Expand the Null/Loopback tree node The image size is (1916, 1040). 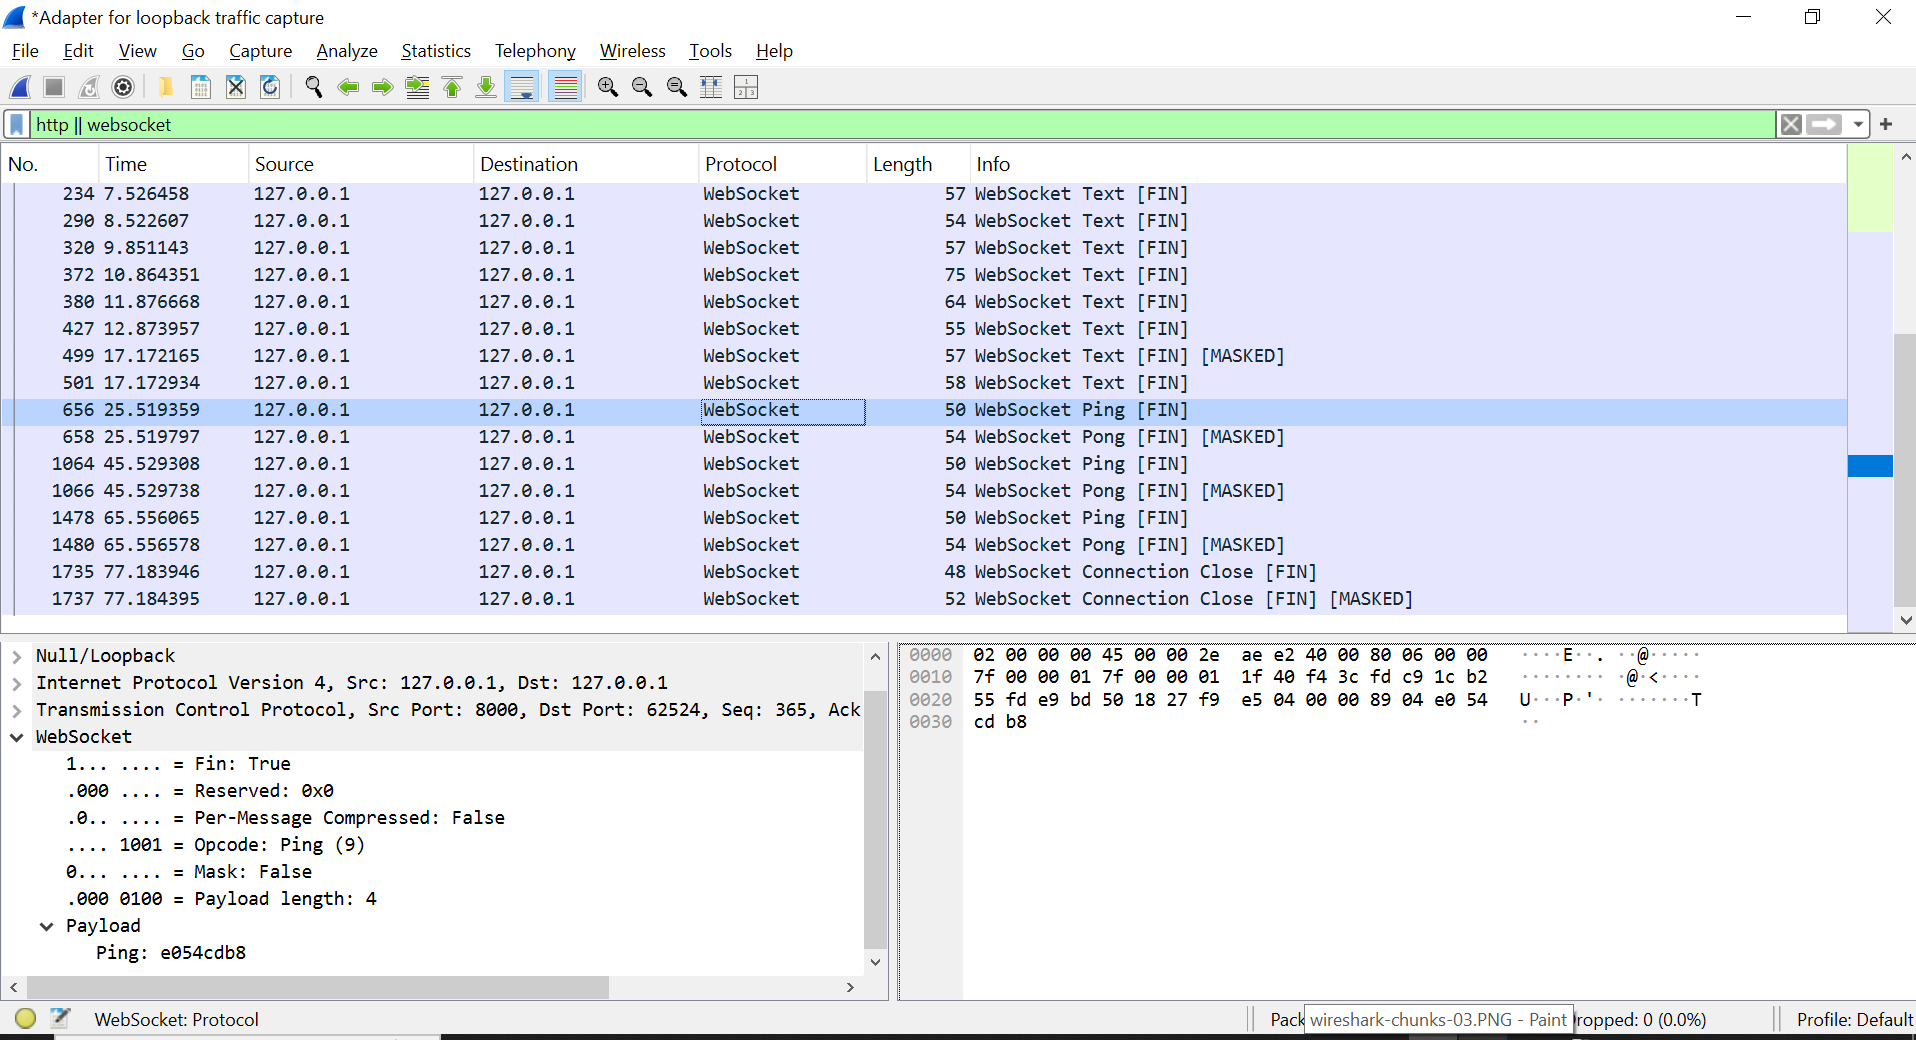[x=17, y=656]
